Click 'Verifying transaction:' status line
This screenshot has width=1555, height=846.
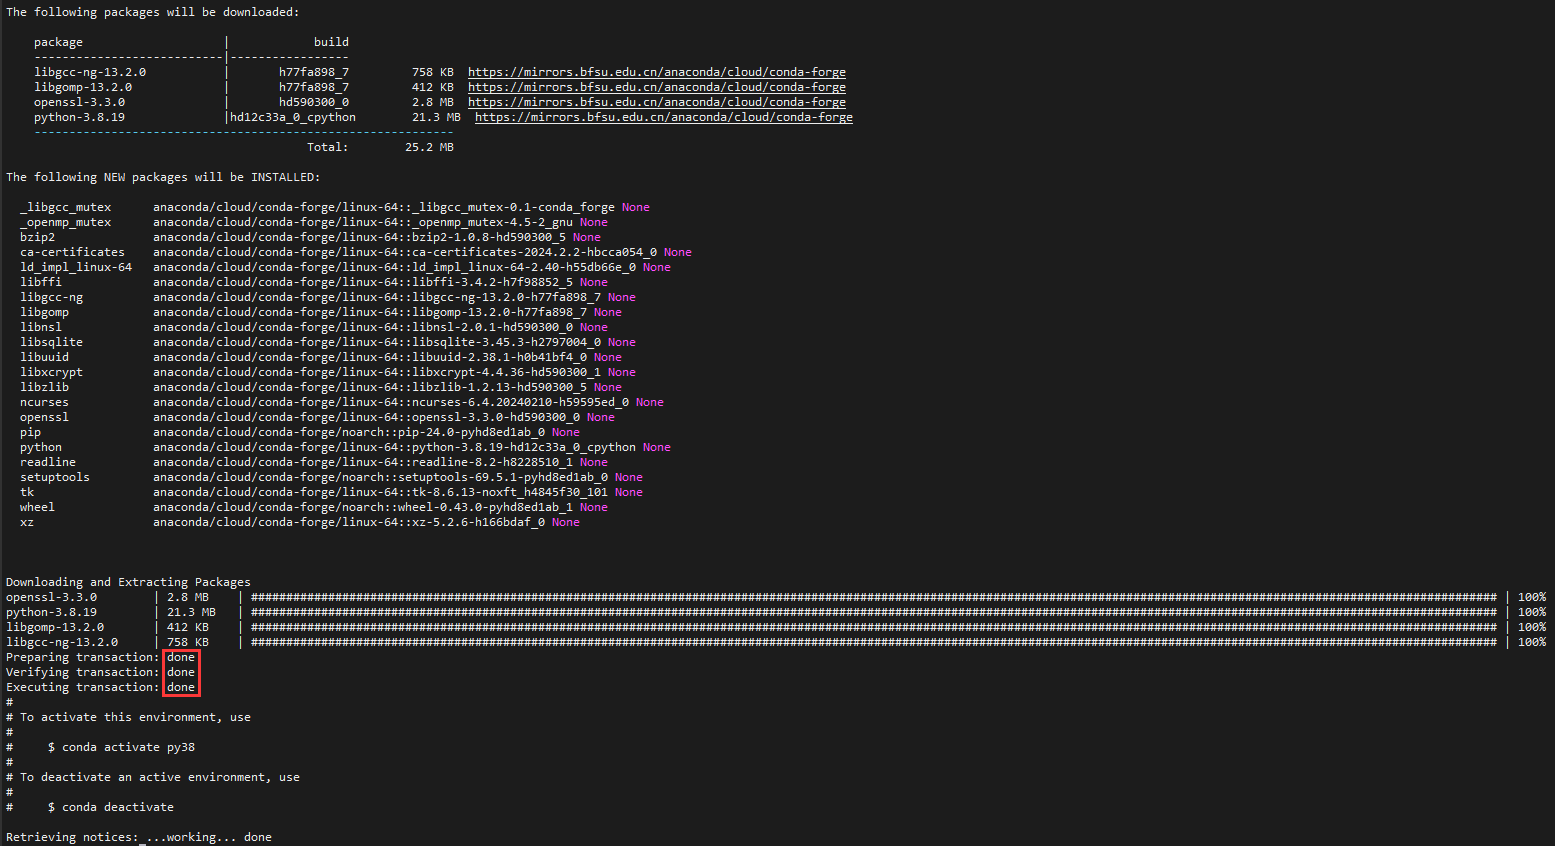(101, 672)
